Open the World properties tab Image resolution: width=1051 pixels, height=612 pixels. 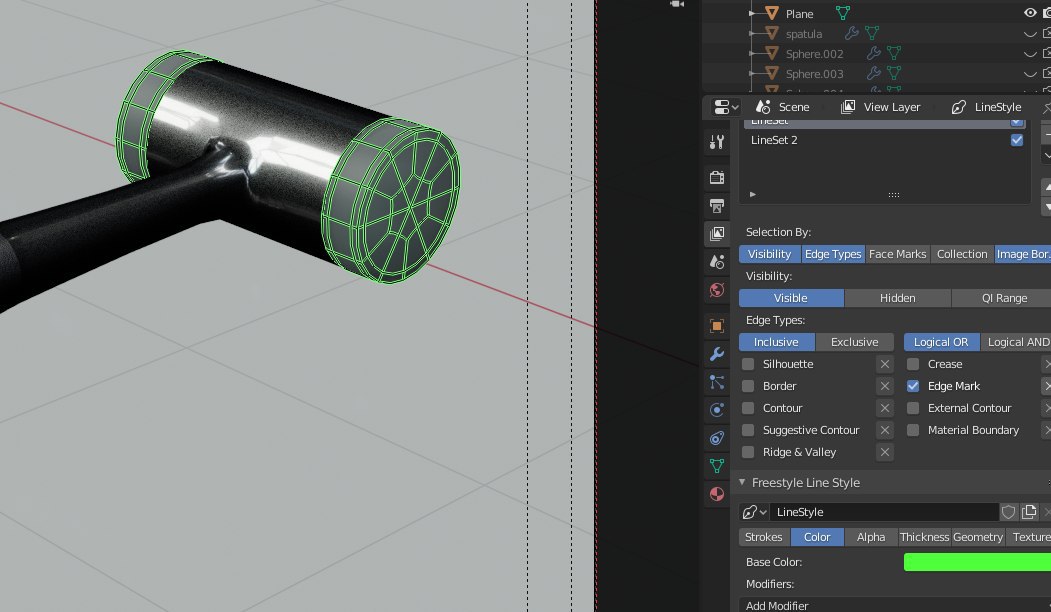(x=717, y=290)
